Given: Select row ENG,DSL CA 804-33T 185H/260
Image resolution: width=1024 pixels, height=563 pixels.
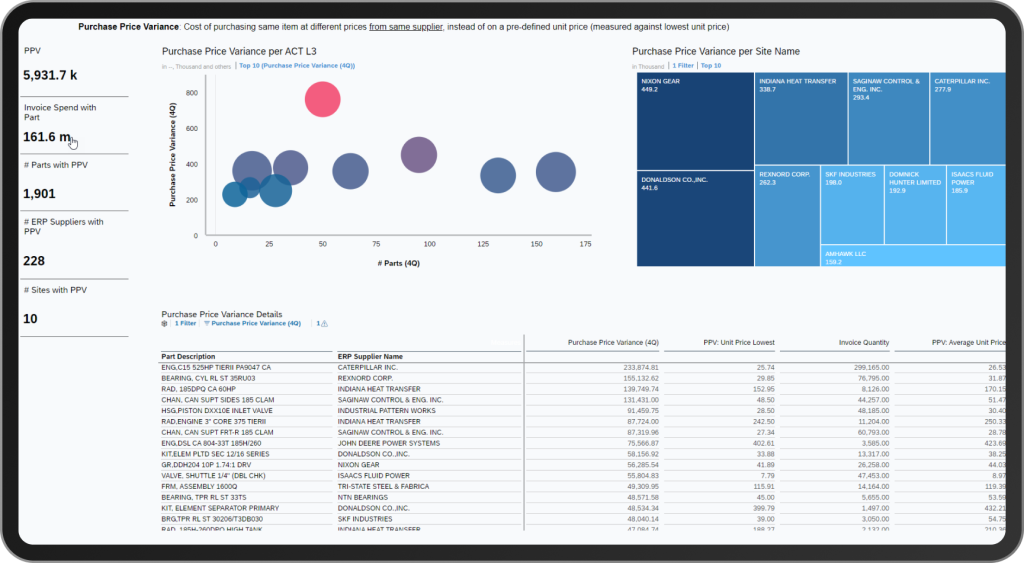Looking at the screenshot, I should click(583, 443).
